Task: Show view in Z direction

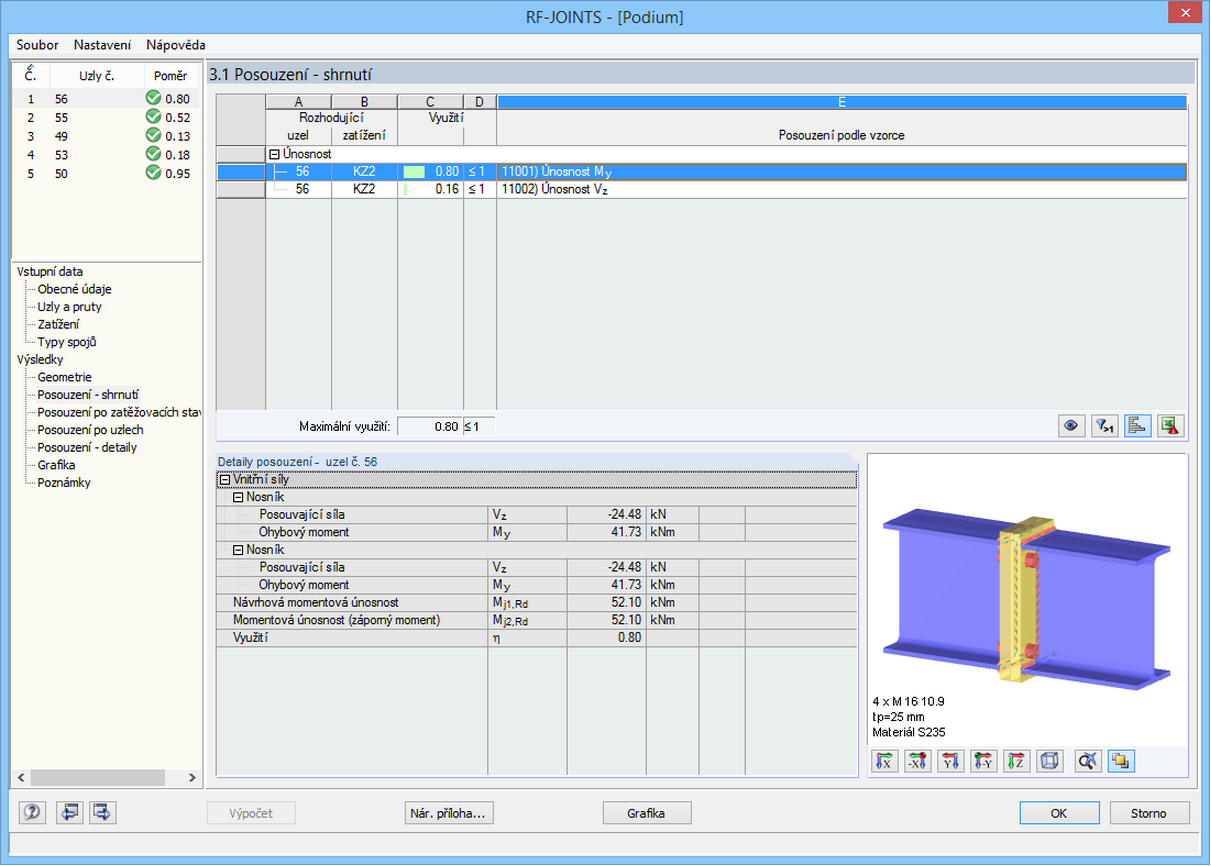Action: coord(1016,761)
